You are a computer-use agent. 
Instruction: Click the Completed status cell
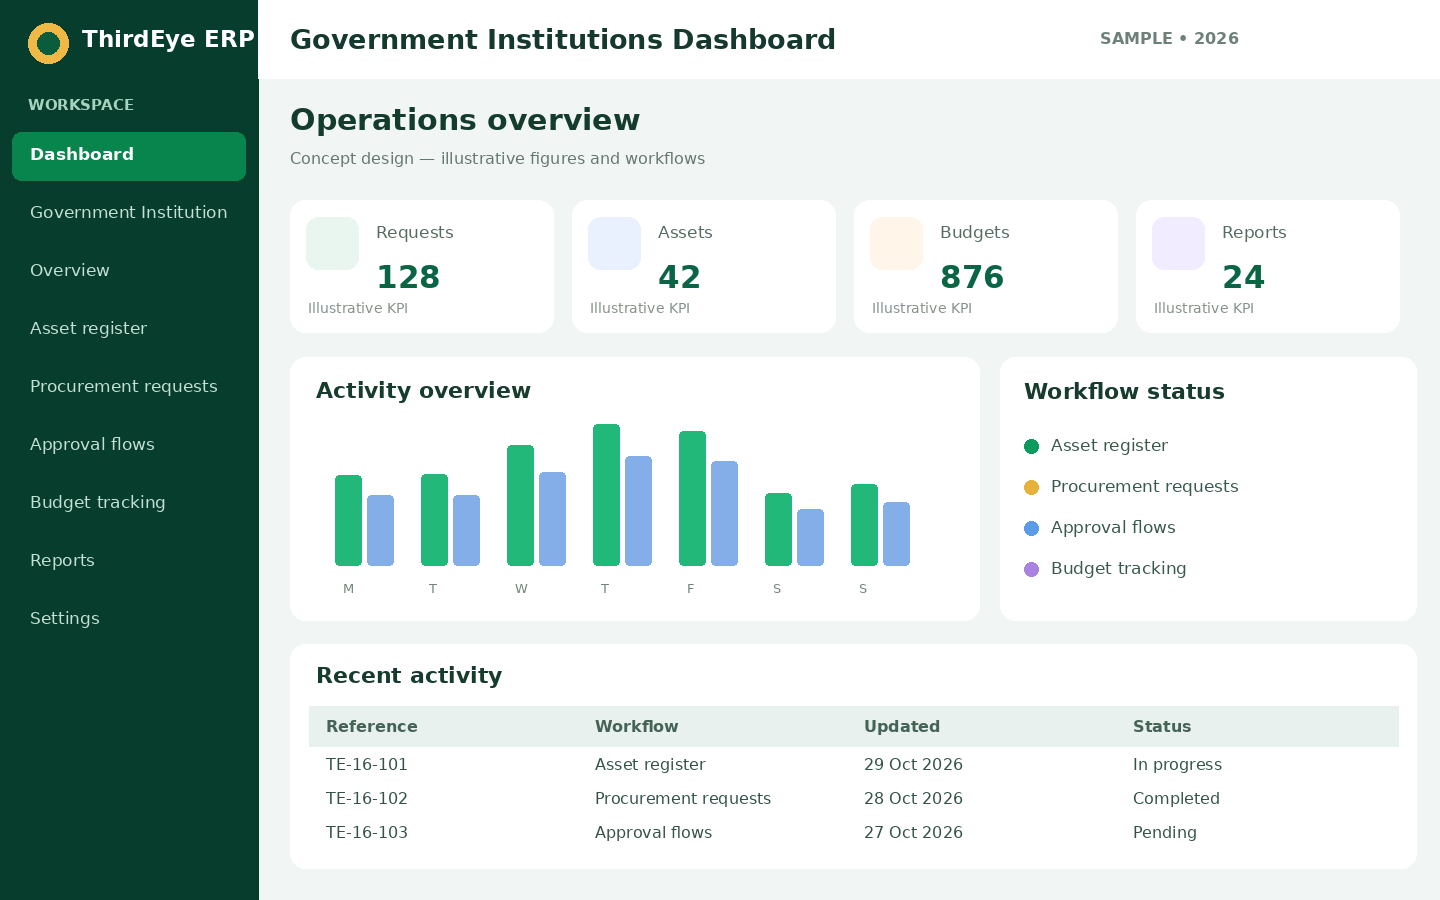pyautogui.click(x=1176, y=799)
